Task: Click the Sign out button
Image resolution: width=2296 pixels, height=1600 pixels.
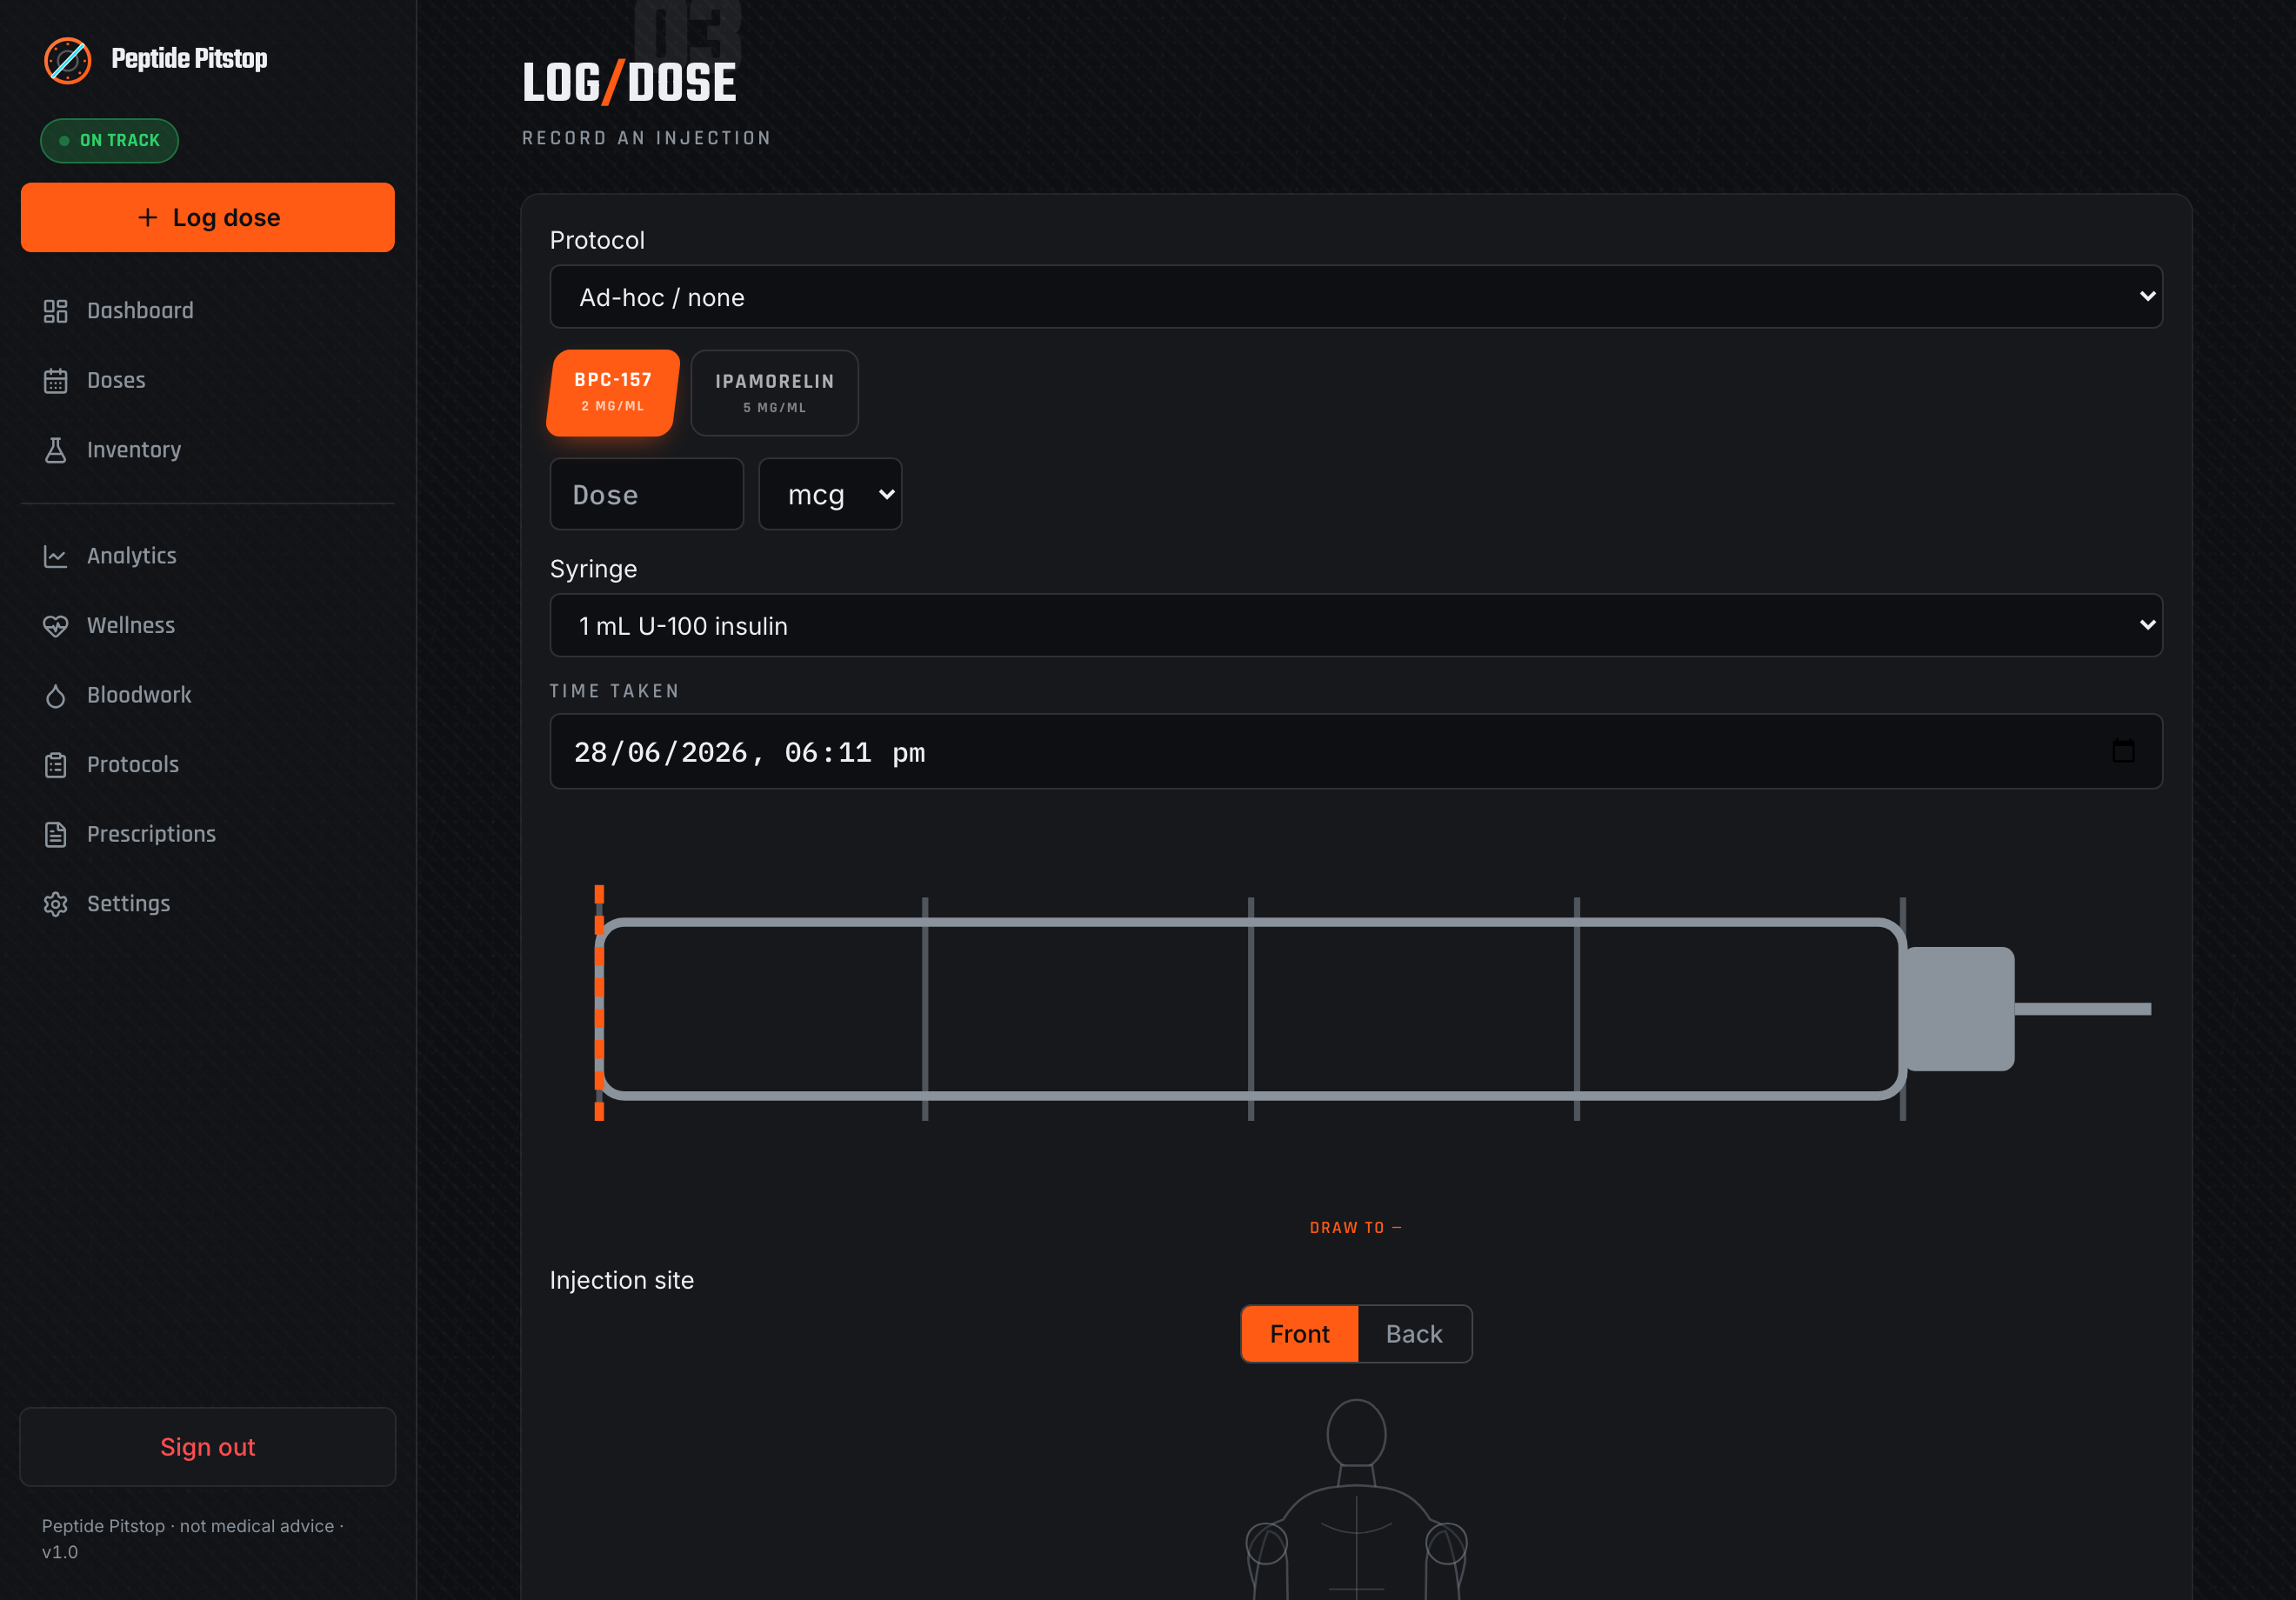Action: (x=208, y=1447)
